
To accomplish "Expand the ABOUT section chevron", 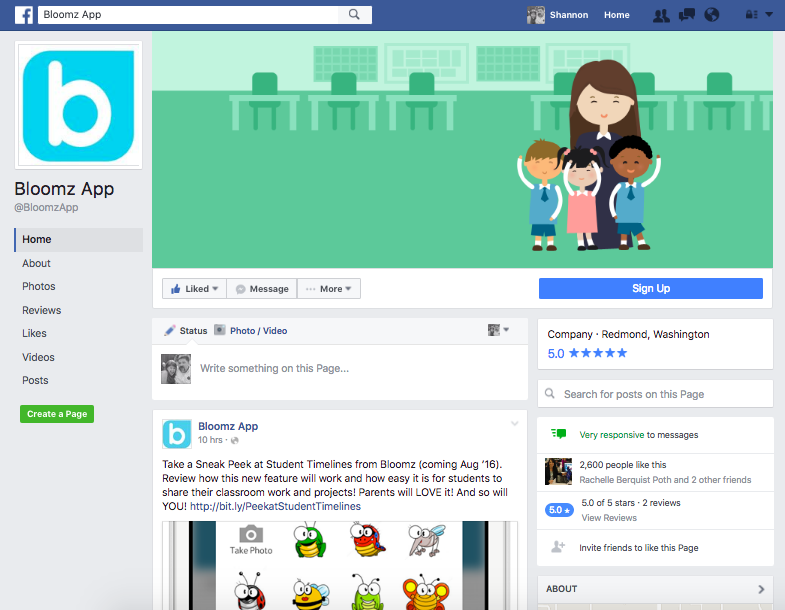I will 761,589.
